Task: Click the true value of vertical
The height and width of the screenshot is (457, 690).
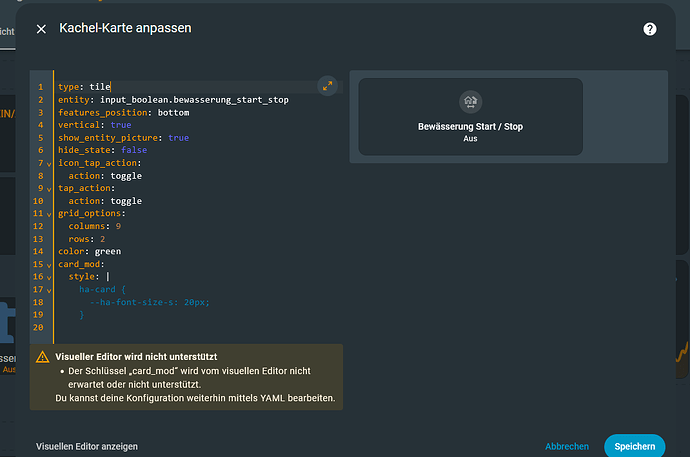Action: tap(120, 125)
